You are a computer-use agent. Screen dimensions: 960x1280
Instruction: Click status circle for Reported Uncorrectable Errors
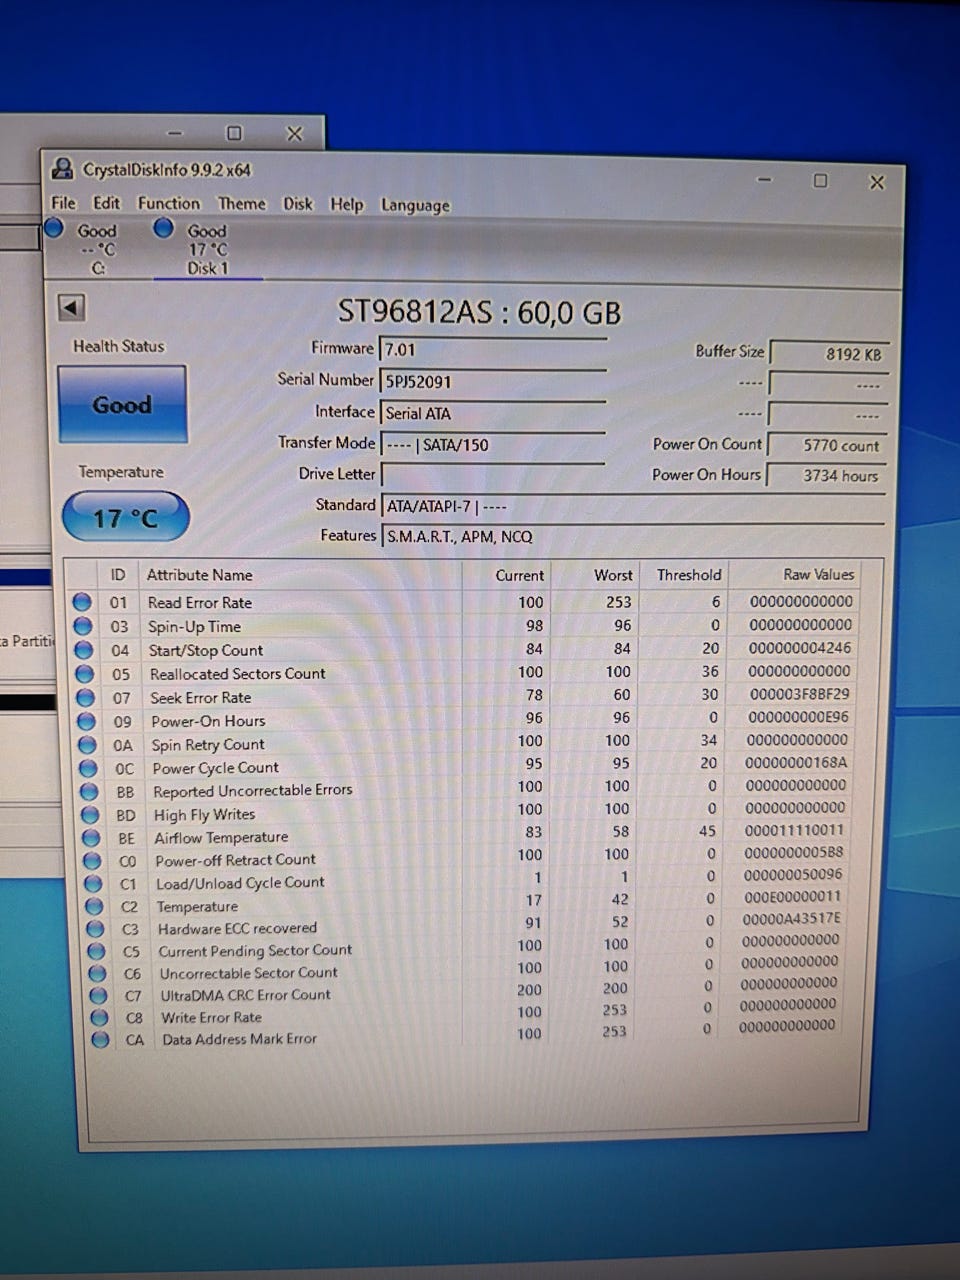coord(89,791)
